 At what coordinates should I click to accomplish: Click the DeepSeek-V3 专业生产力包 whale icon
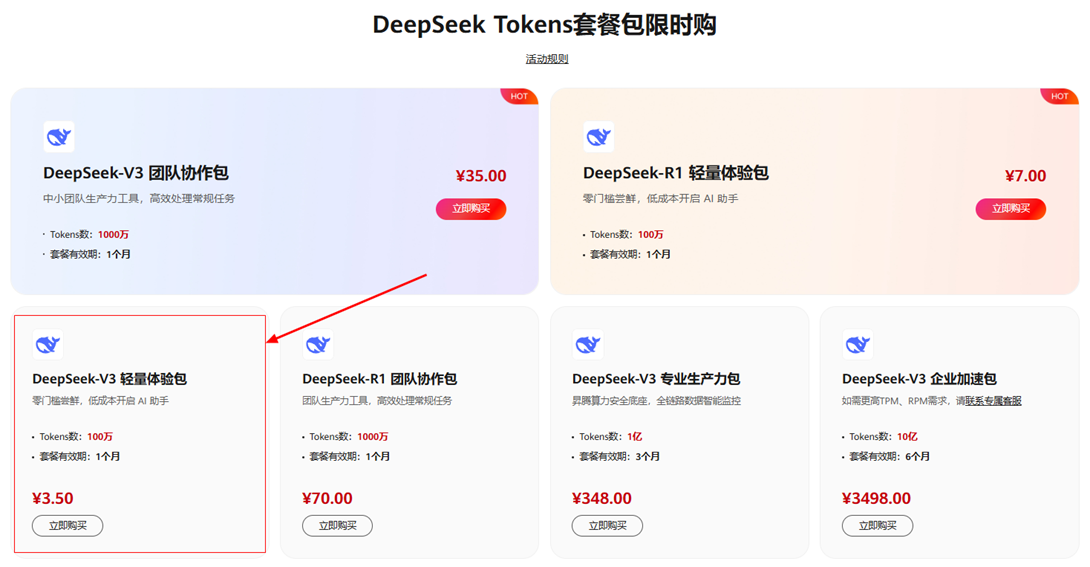[x=588, y=345]
